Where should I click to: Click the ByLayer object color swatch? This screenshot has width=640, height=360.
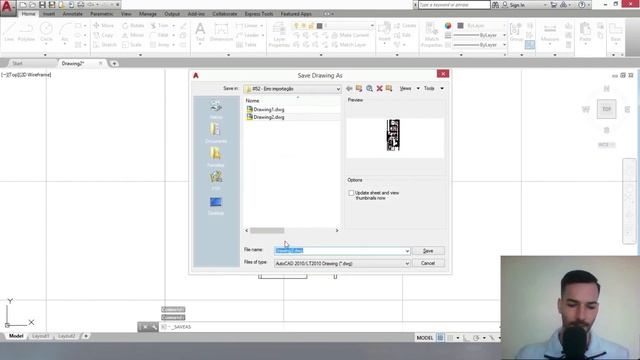[460, 26]
